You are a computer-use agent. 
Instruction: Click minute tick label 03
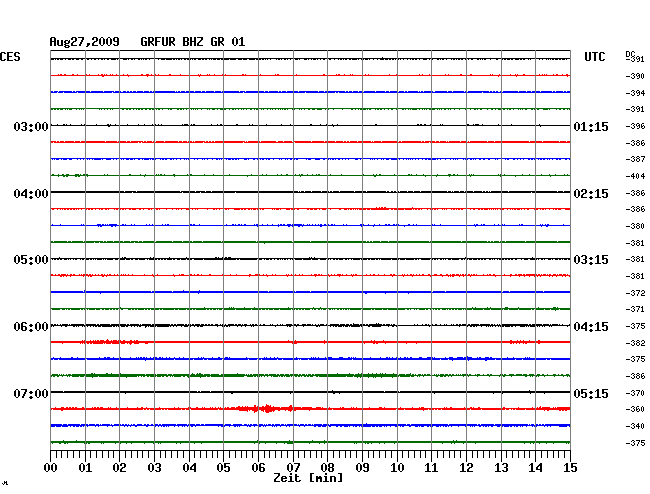(x=154, y=468)
